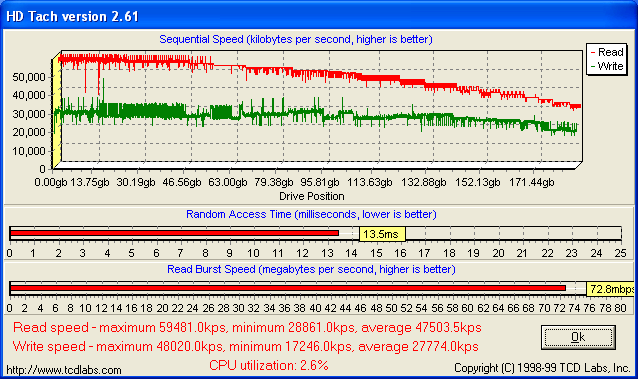Click the 13.5ms access time label
The height and width of the screenshot is (384, 638).
pos(382,234)
